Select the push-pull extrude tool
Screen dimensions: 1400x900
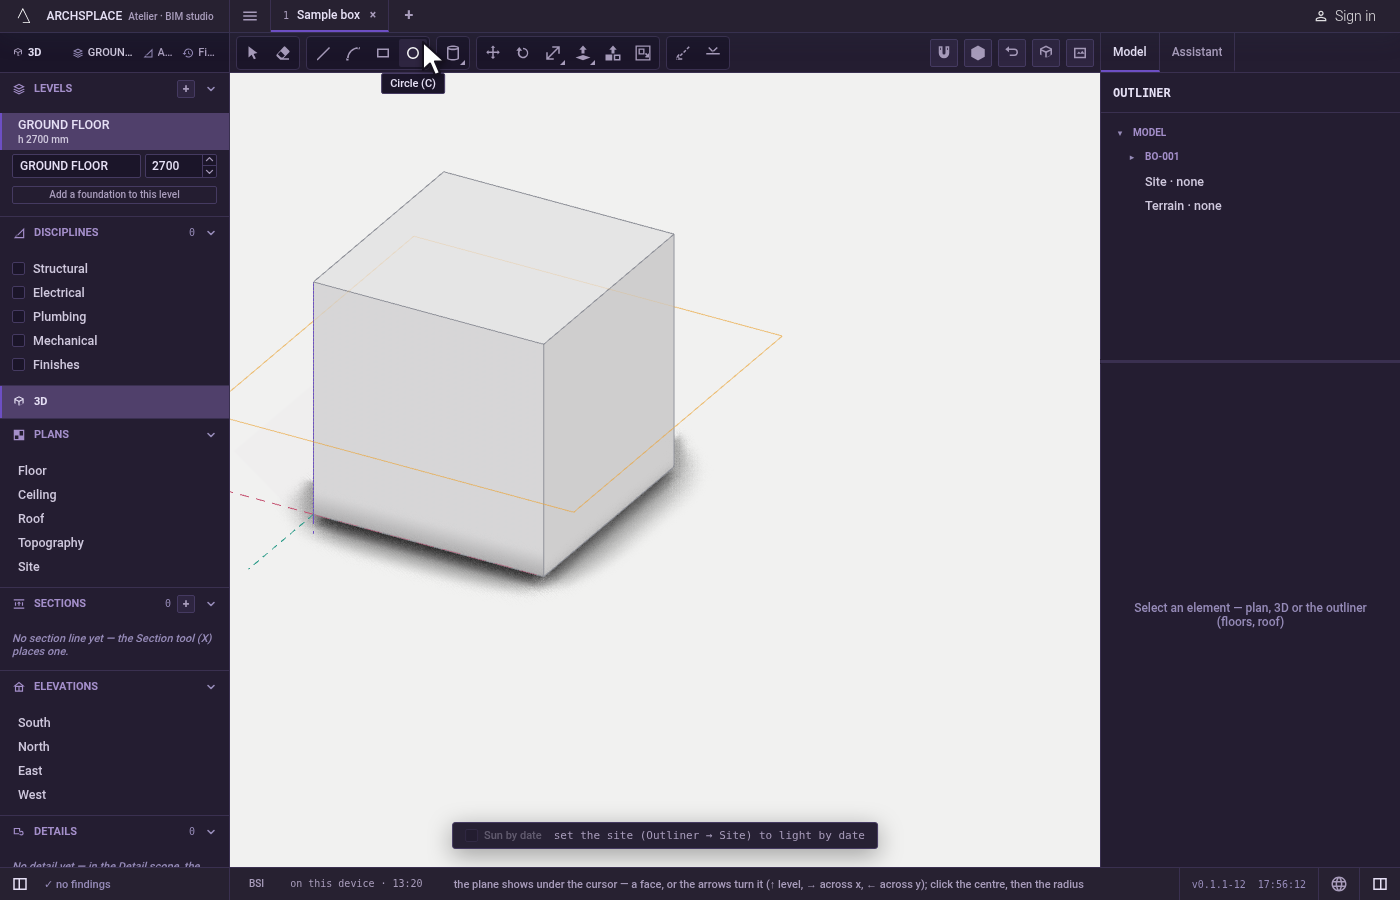point(583,53)
